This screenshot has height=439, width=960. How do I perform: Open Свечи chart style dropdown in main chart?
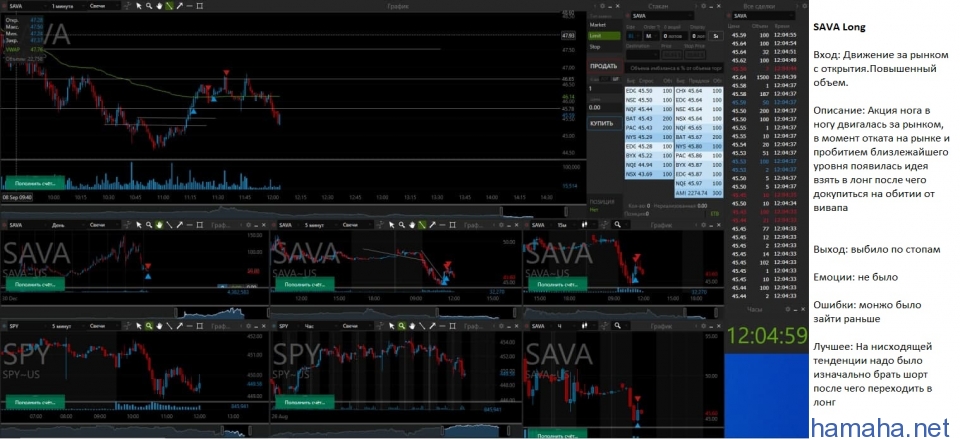(x=103, y=6)
